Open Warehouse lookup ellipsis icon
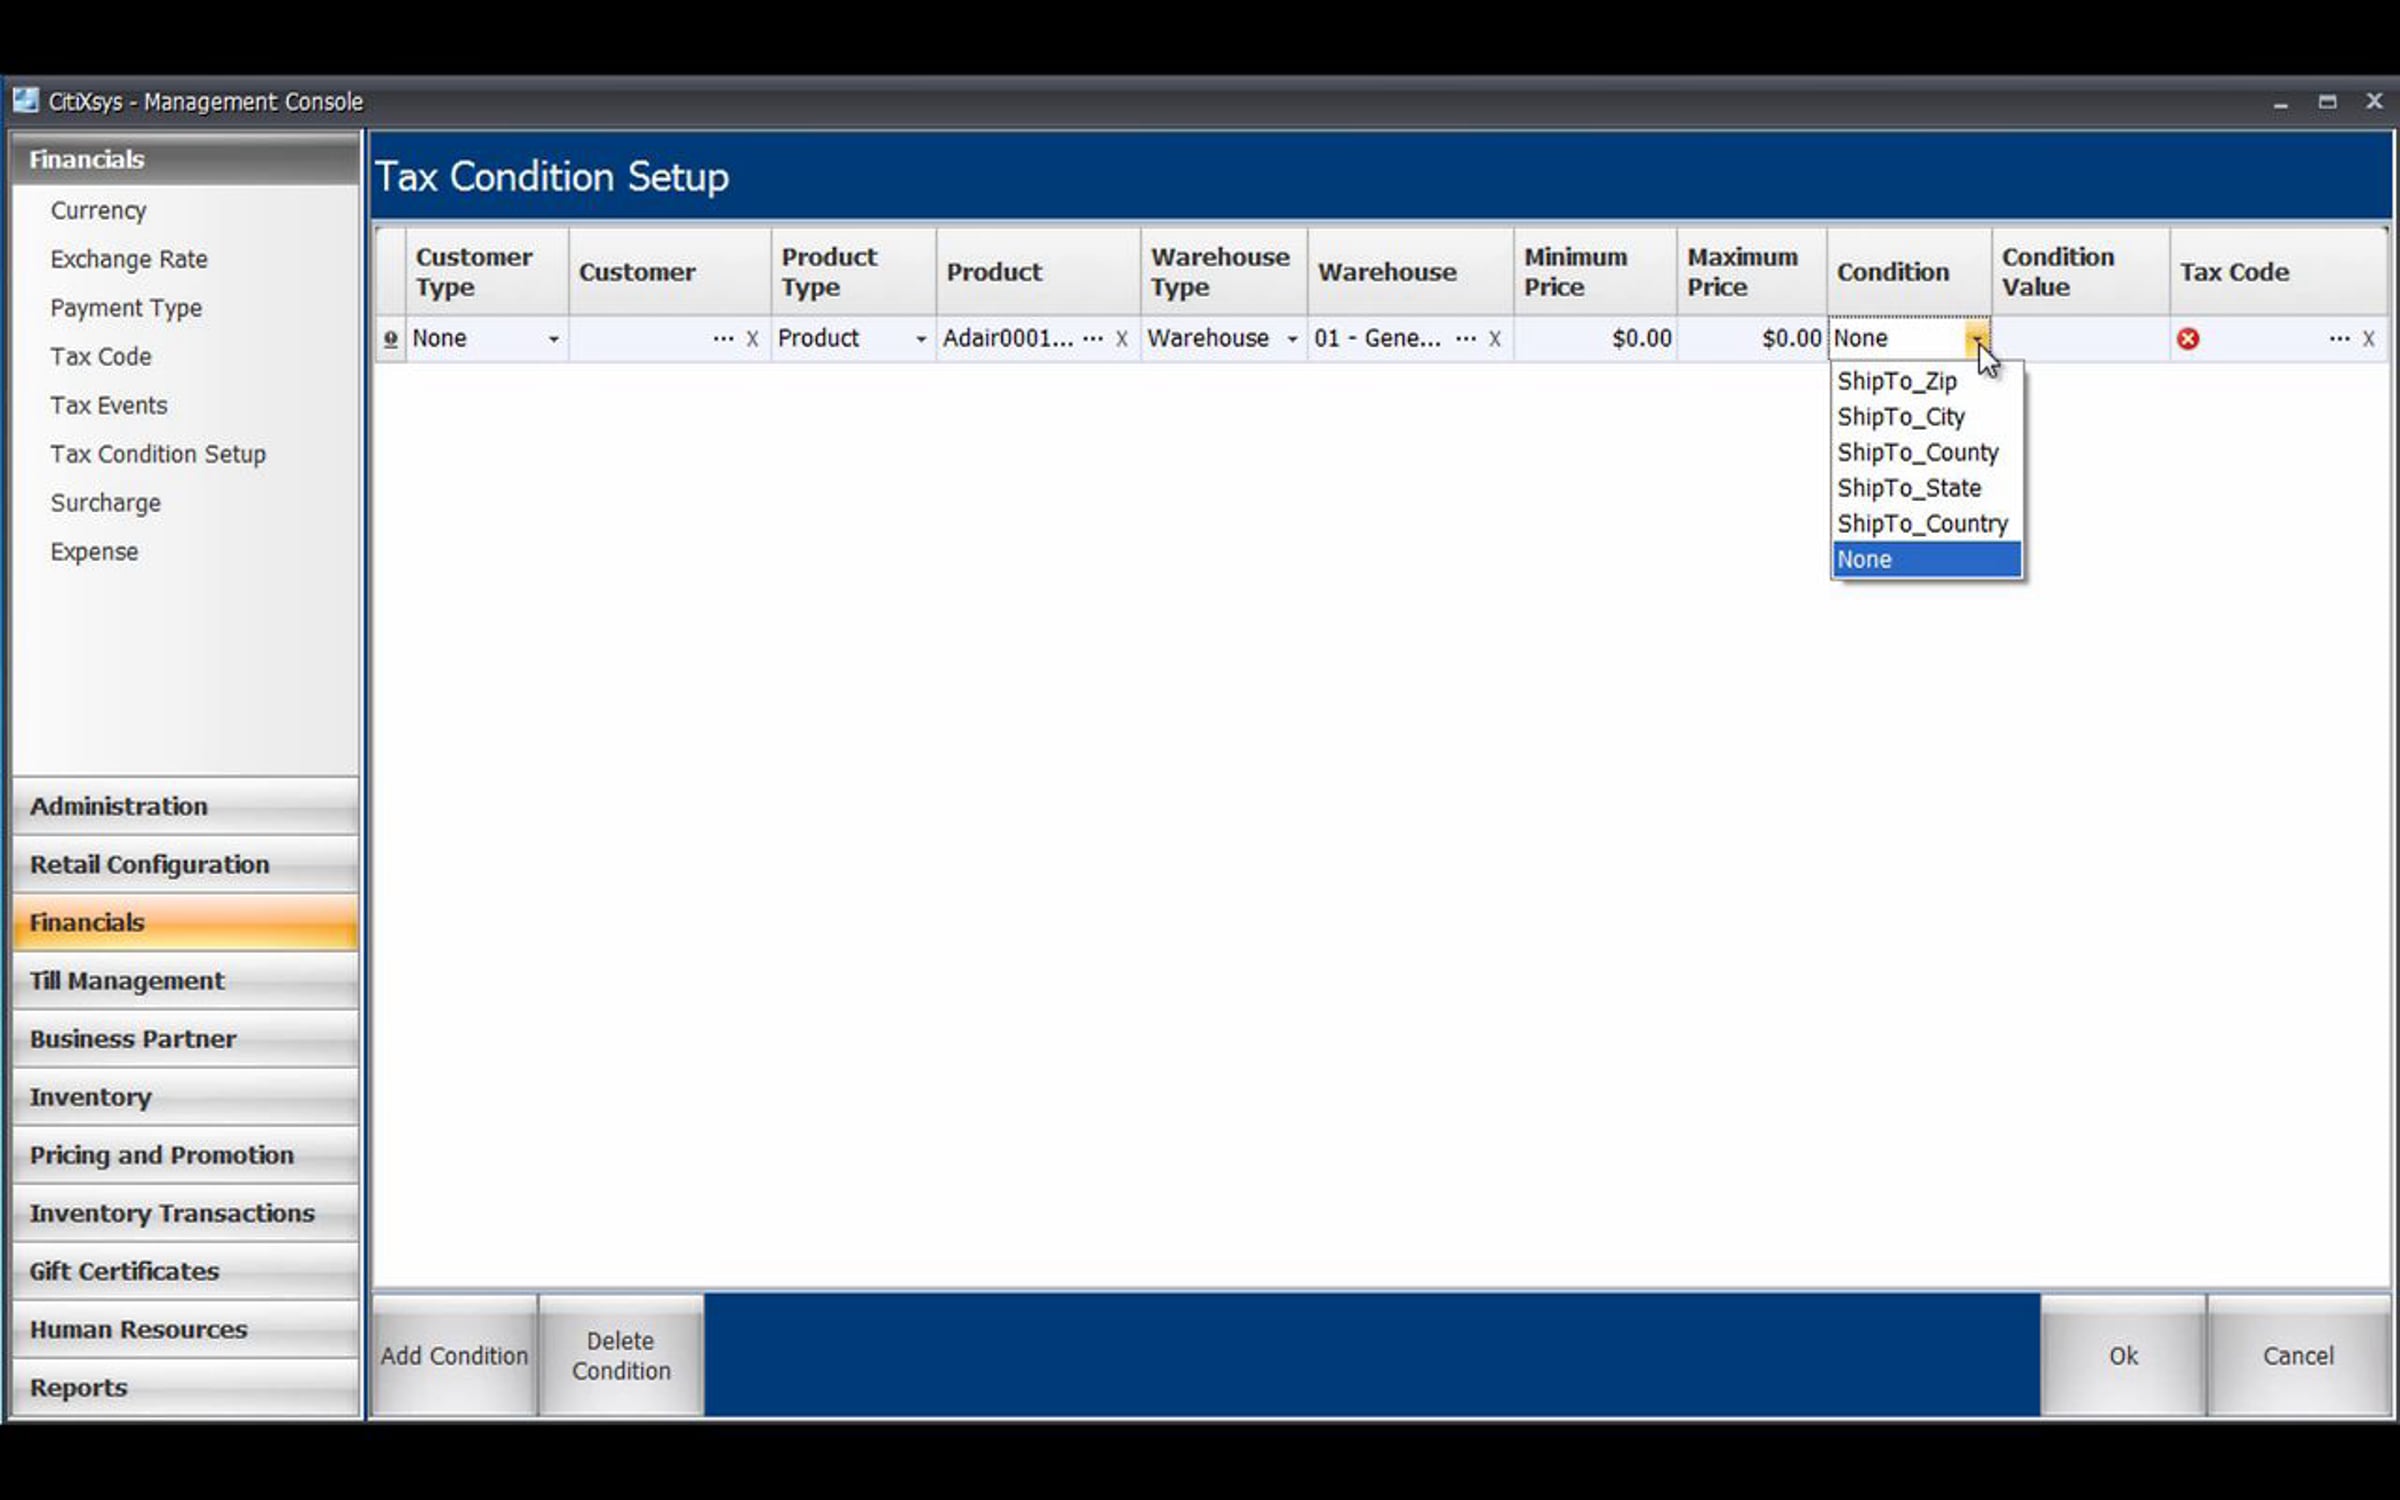 point(1465,339)
